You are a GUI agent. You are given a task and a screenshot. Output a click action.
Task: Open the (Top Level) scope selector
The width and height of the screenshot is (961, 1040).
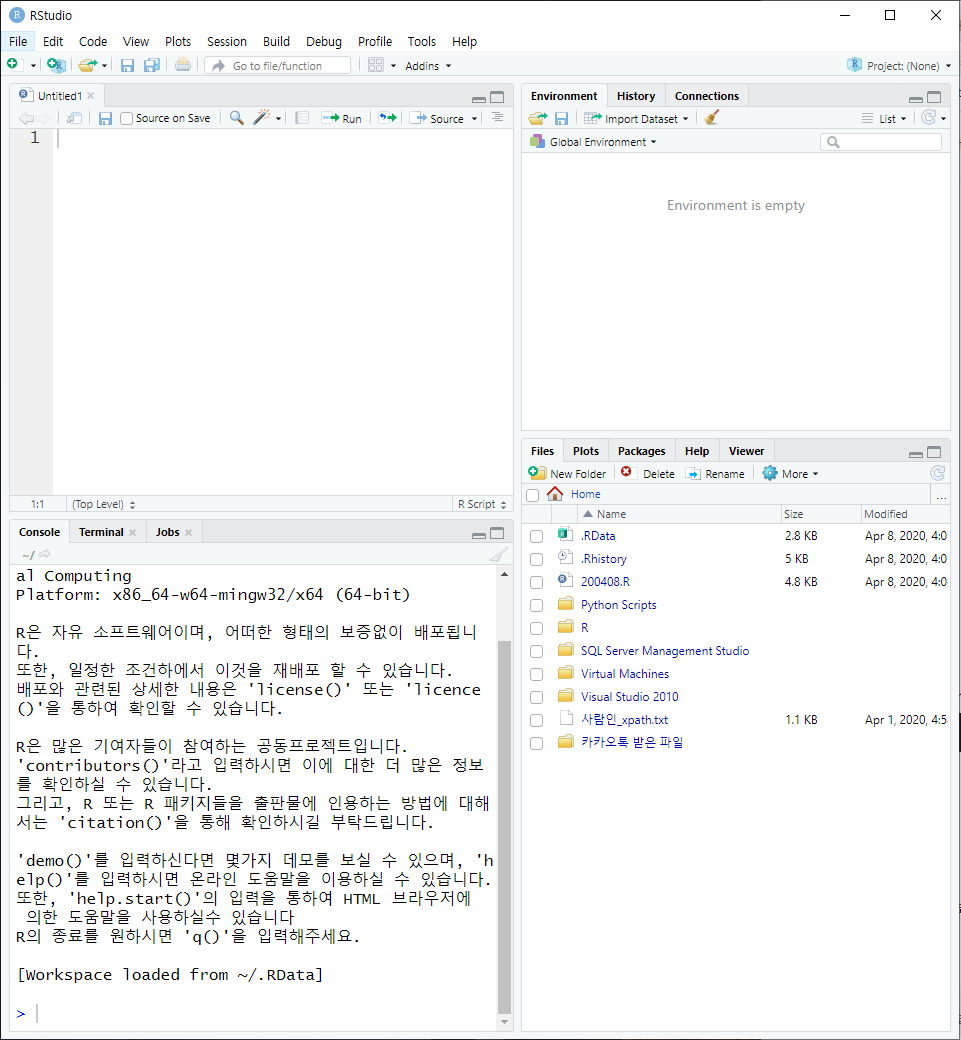(x=103, y=504)
